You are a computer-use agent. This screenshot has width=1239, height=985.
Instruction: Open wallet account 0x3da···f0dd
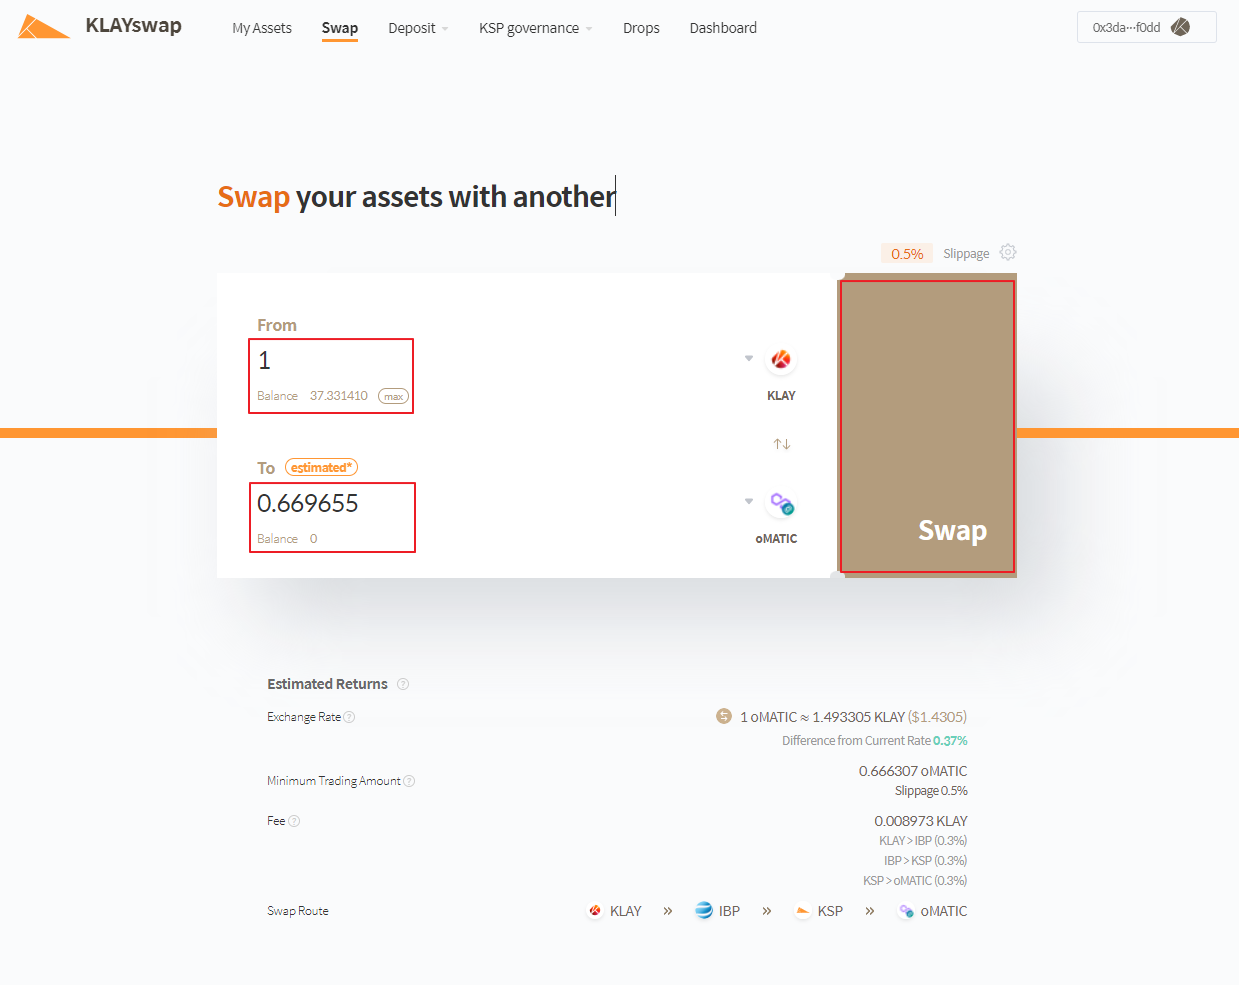1146,27
